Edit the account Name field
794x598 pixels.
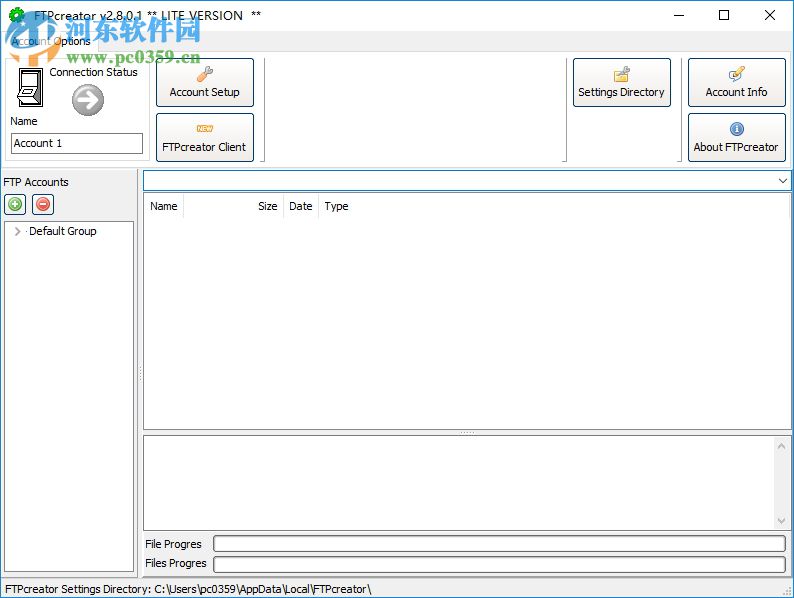click(77, 143)
